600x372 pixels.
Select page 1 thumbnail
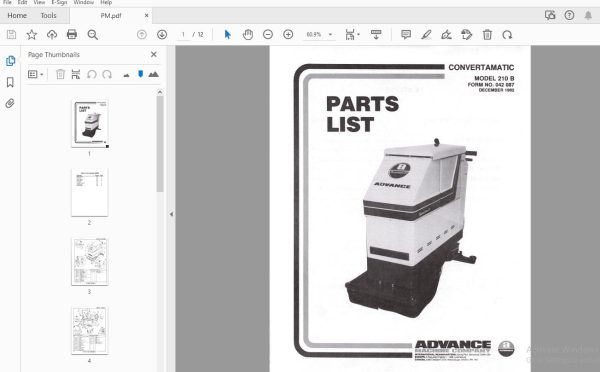90,124
